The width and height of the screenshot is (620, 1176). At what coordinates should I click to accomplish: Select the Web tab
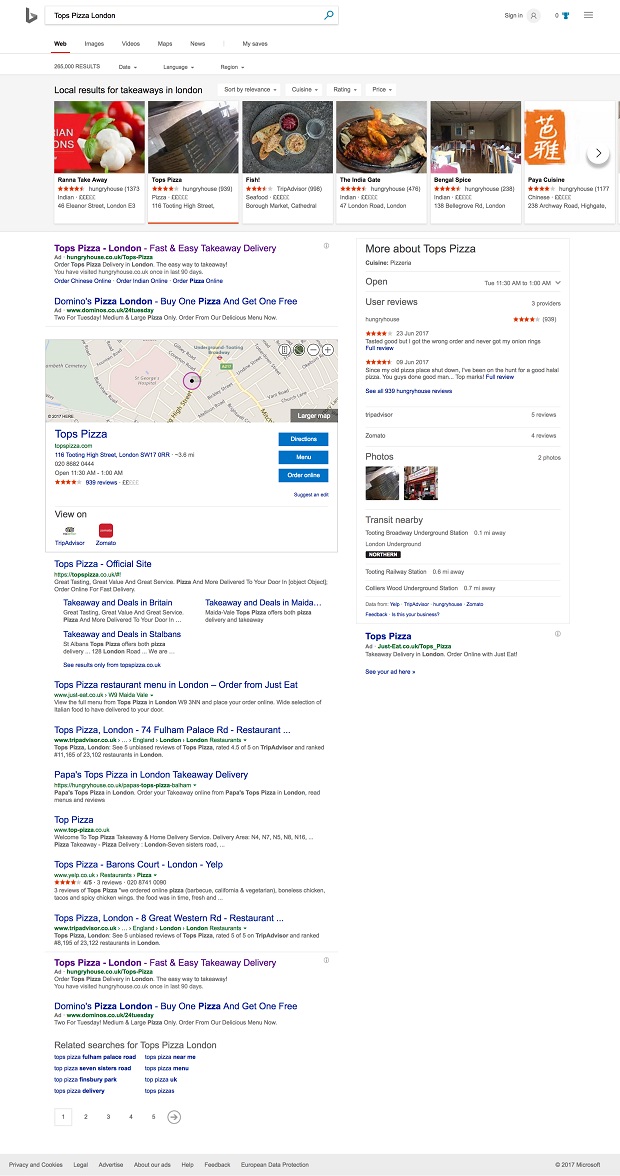pyautogui.click(x=59, y=44)
